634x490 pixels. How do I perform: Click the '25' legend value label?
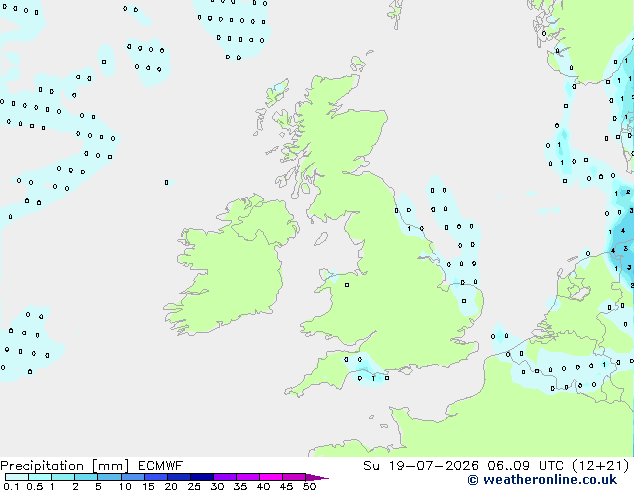194,486
